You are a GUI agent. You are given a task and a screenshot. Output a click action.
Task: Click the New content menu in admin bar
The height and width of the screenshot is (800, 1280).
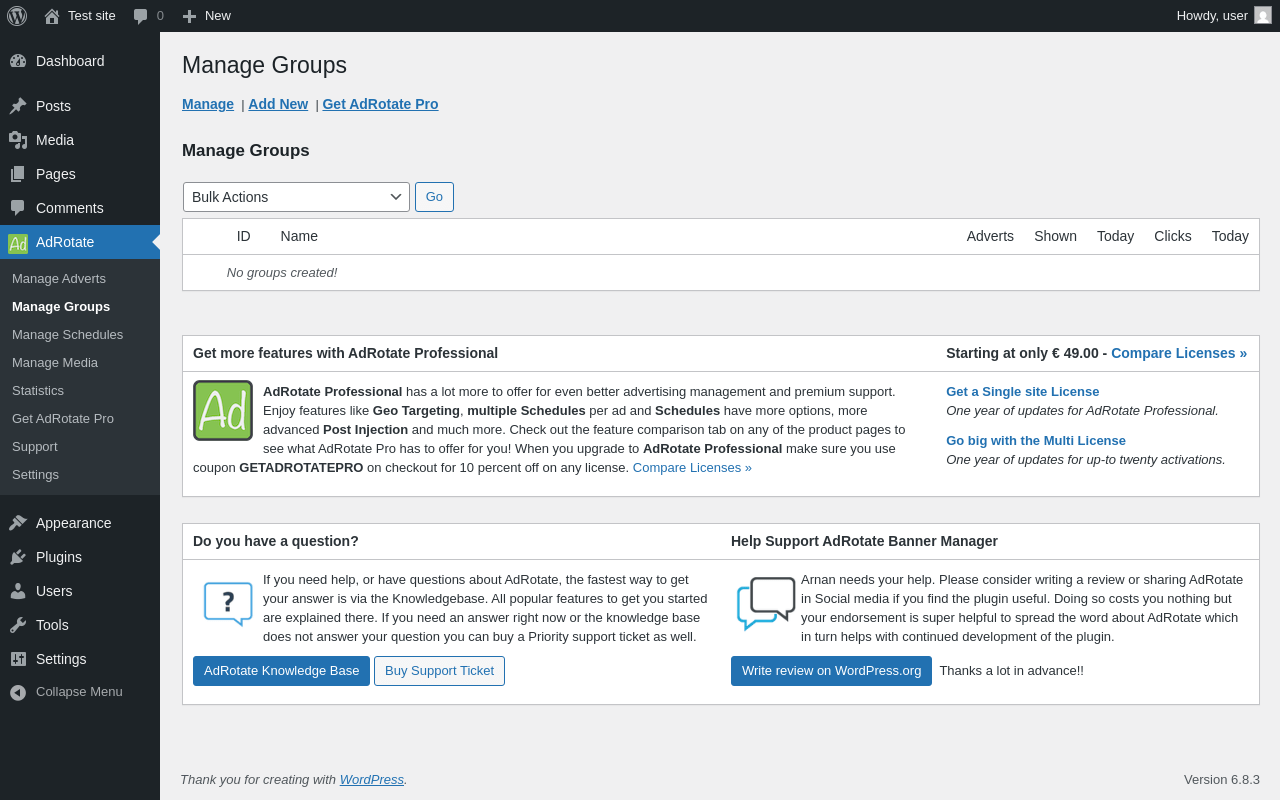coord(207,16)
